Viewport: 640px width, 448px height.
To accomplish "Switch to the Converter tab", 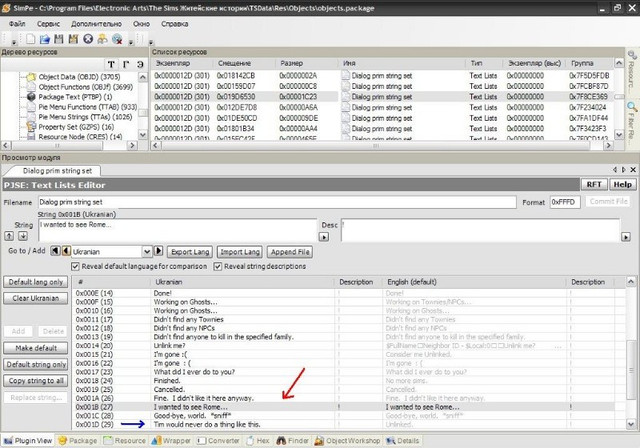I will pyautogui.click(x=218, y=441).
